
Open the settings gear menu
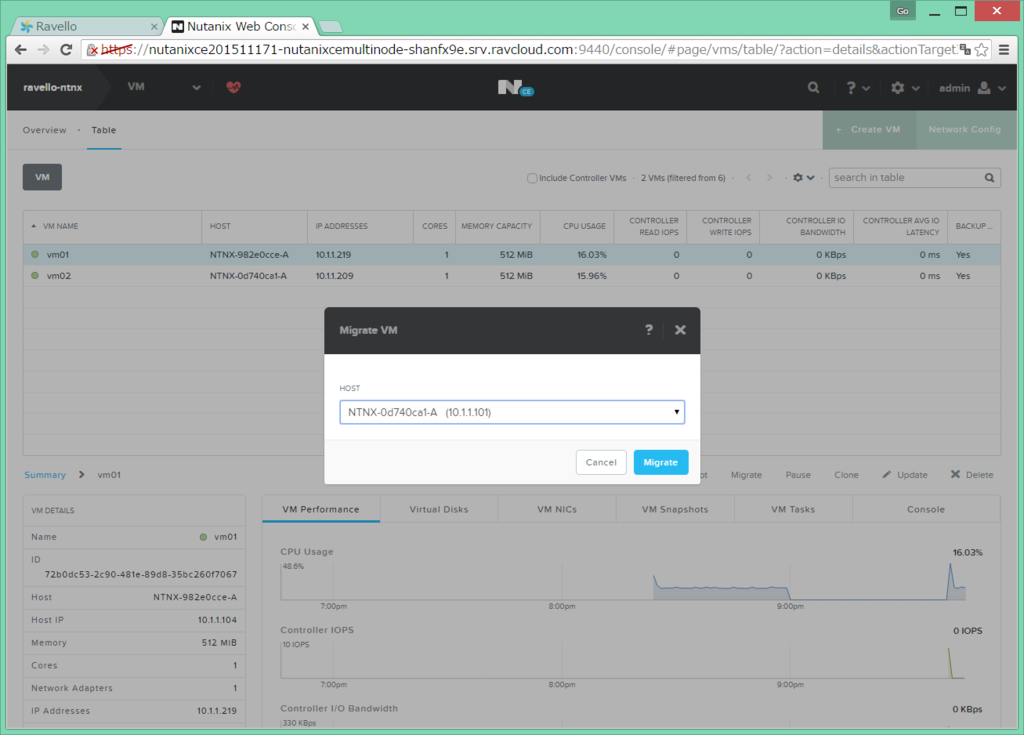(x=904, y=88)
